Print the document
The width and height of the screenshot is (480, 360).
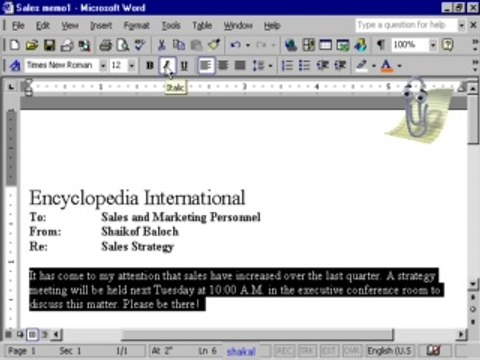106,45
